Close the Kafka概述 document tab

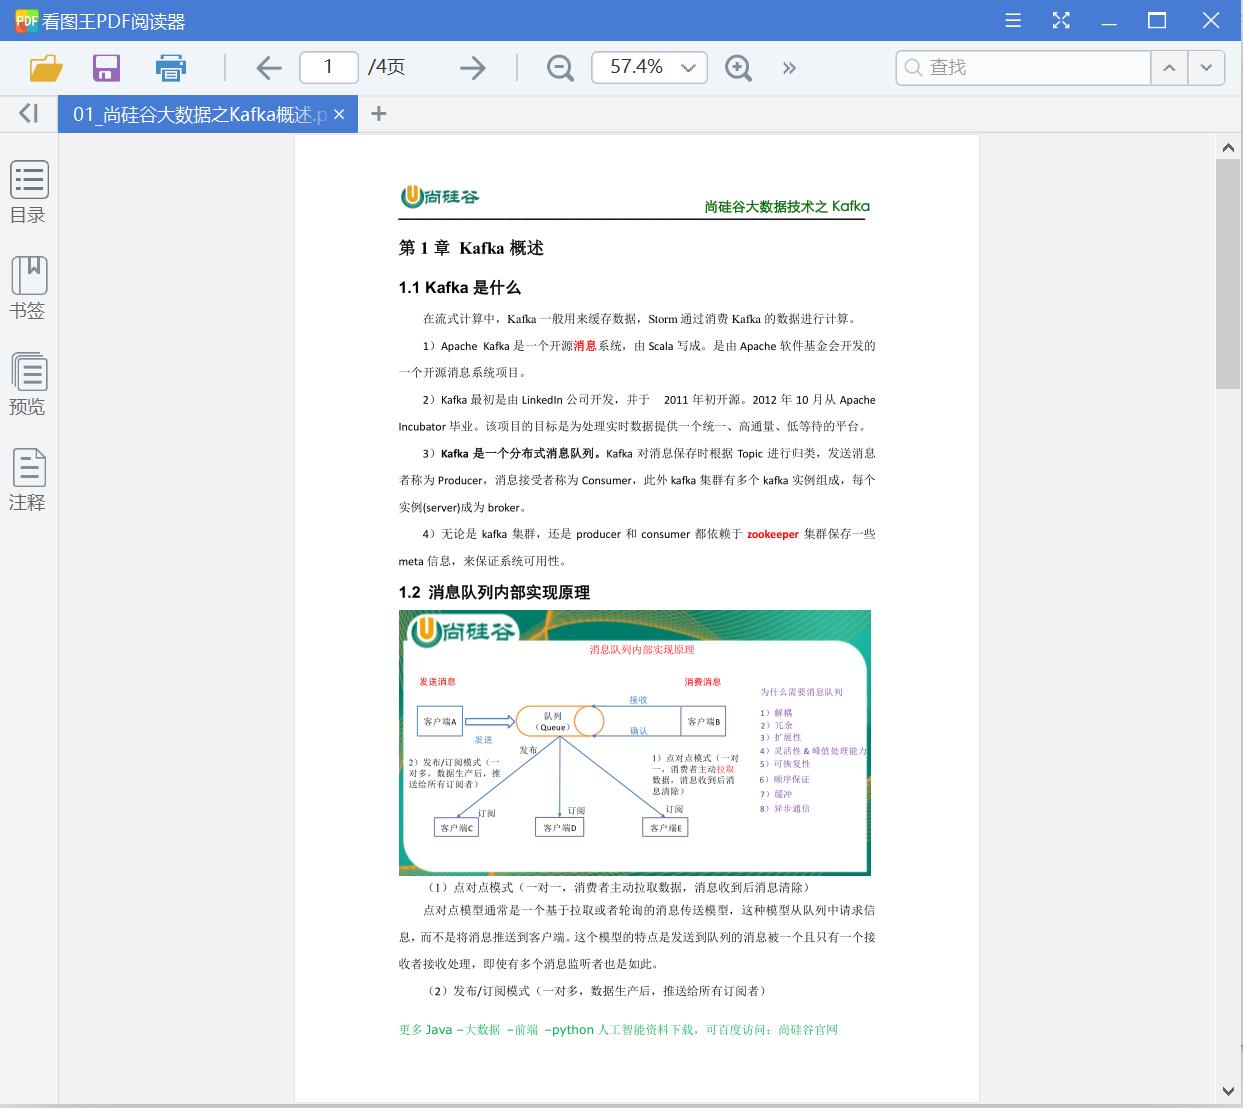click(339, 114)
